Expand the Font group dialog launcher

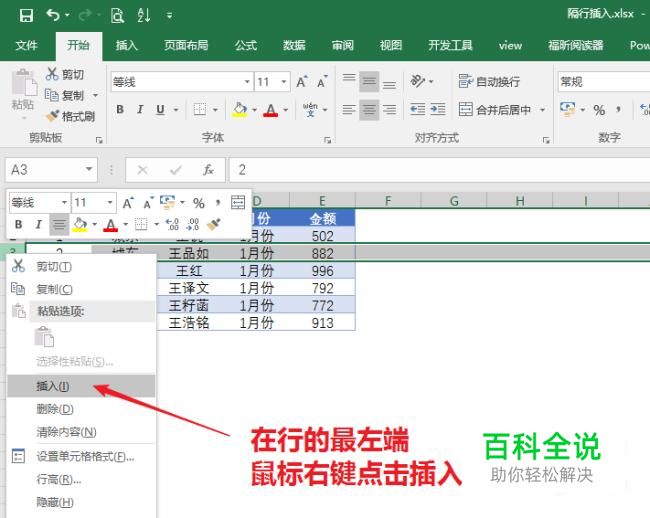point(327,140)
